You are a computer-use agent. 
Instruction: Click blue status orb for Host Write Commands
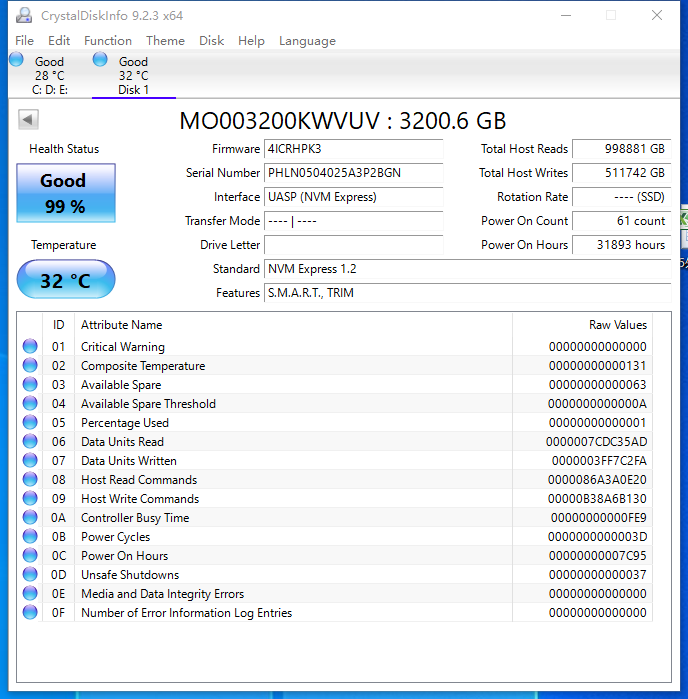(30, 498)
